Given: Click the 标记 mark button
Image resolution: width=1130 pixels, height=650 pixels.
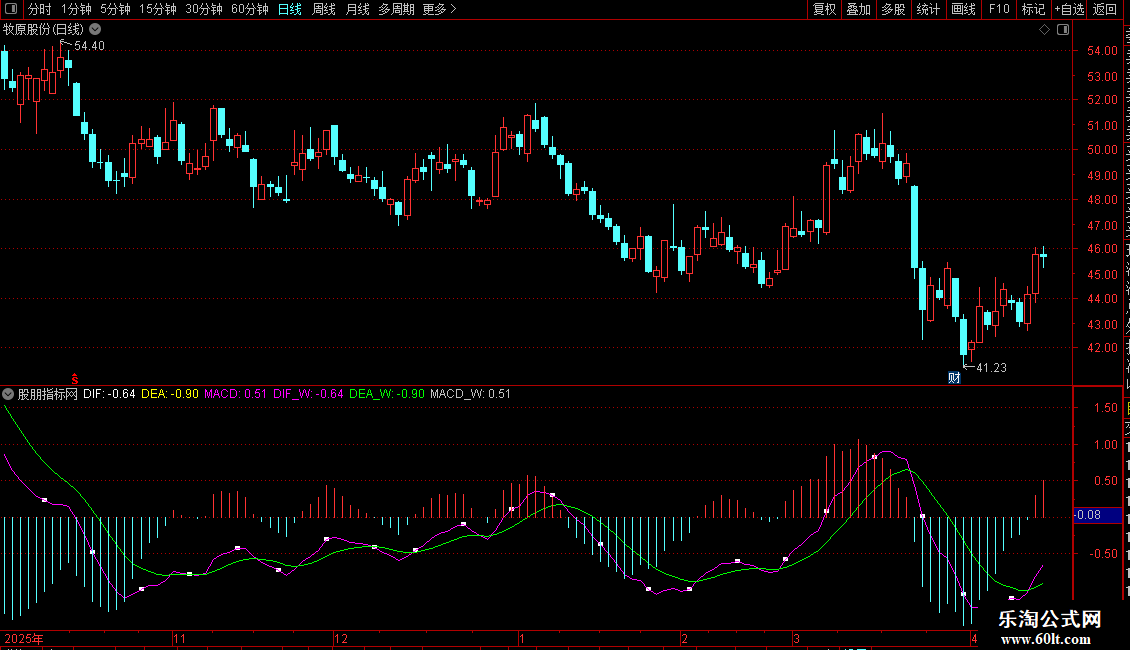Looking at the screenshot, I should [1033, 9].
